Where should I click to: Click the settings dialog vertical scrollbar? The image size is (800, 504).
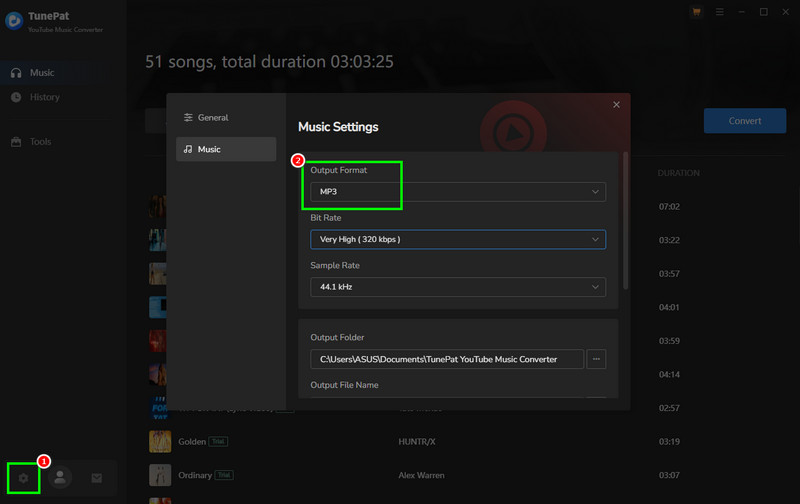pyautogui.click(x=626, y=220)
